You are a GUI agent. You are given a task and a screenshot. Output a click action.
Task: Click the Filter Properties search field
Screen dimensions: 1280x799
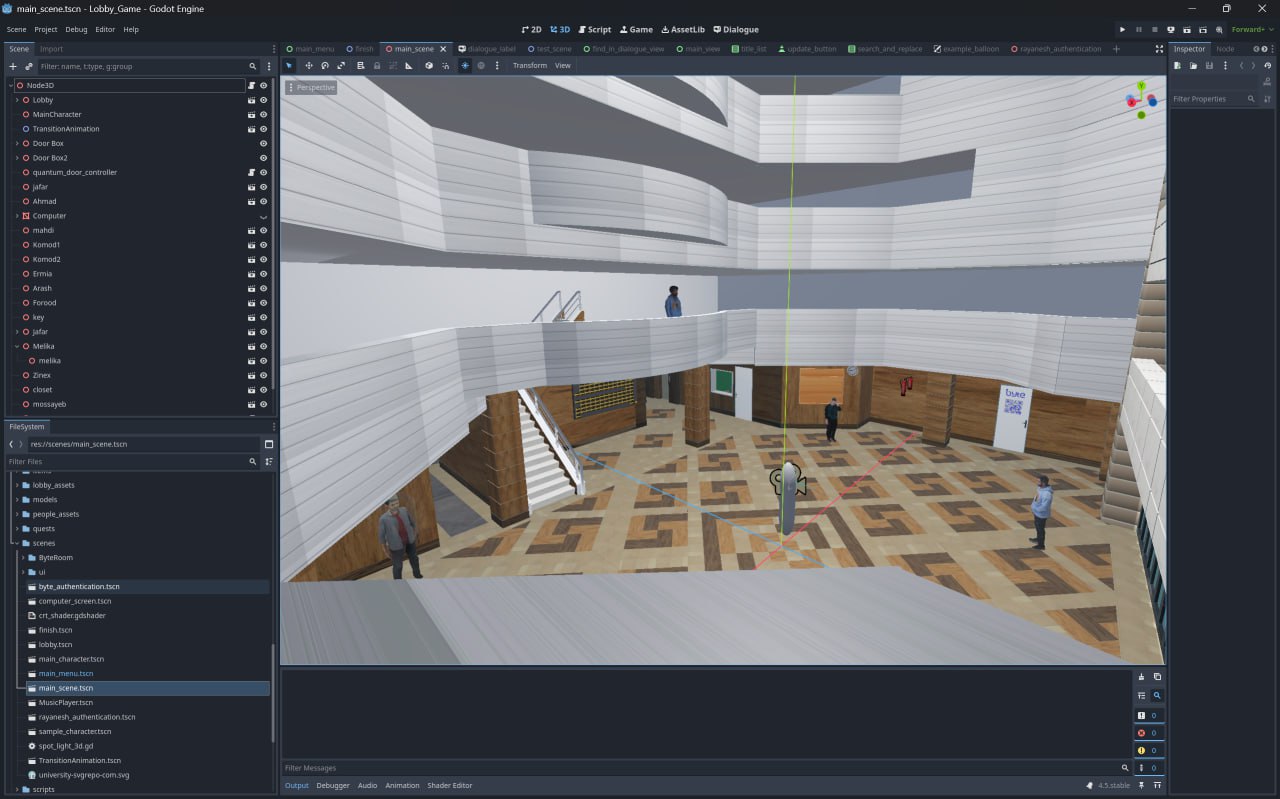click(1208, 99)
